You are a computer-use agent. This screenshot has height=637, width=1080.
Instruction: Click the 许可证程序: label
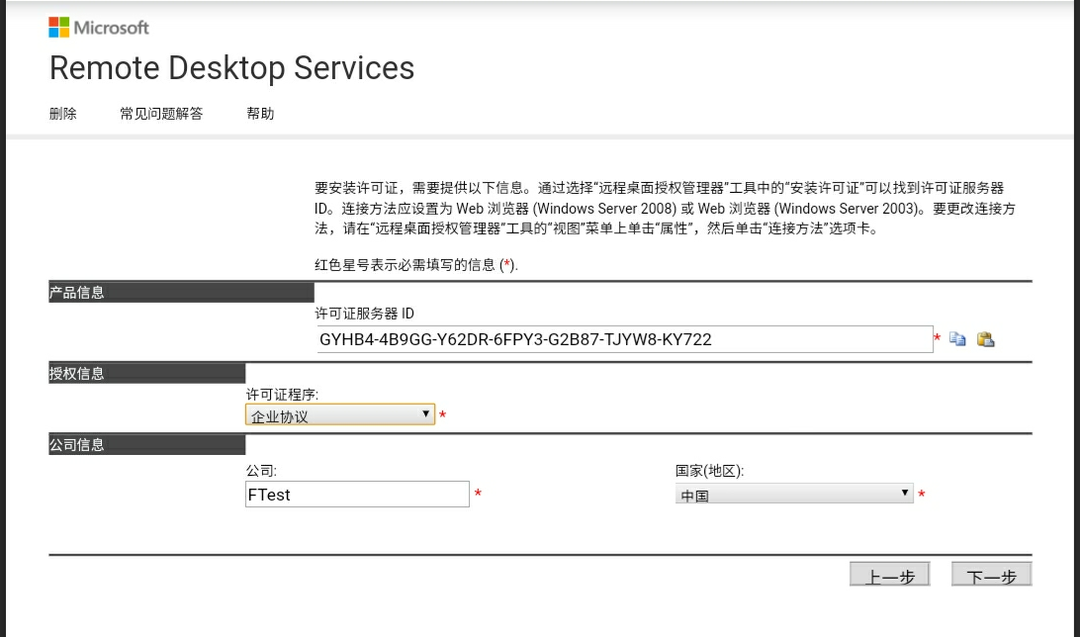(282, 395)
